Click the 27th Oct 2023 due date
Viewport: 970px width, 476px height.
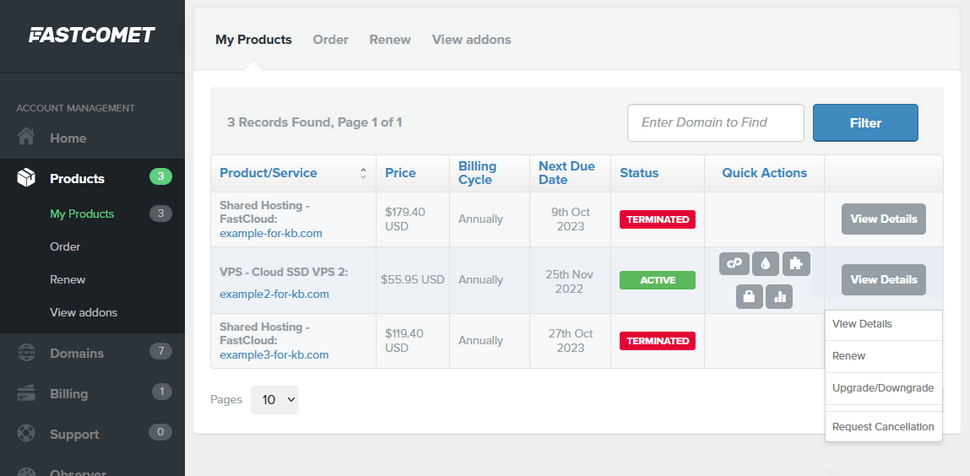[x=570, y=340]
